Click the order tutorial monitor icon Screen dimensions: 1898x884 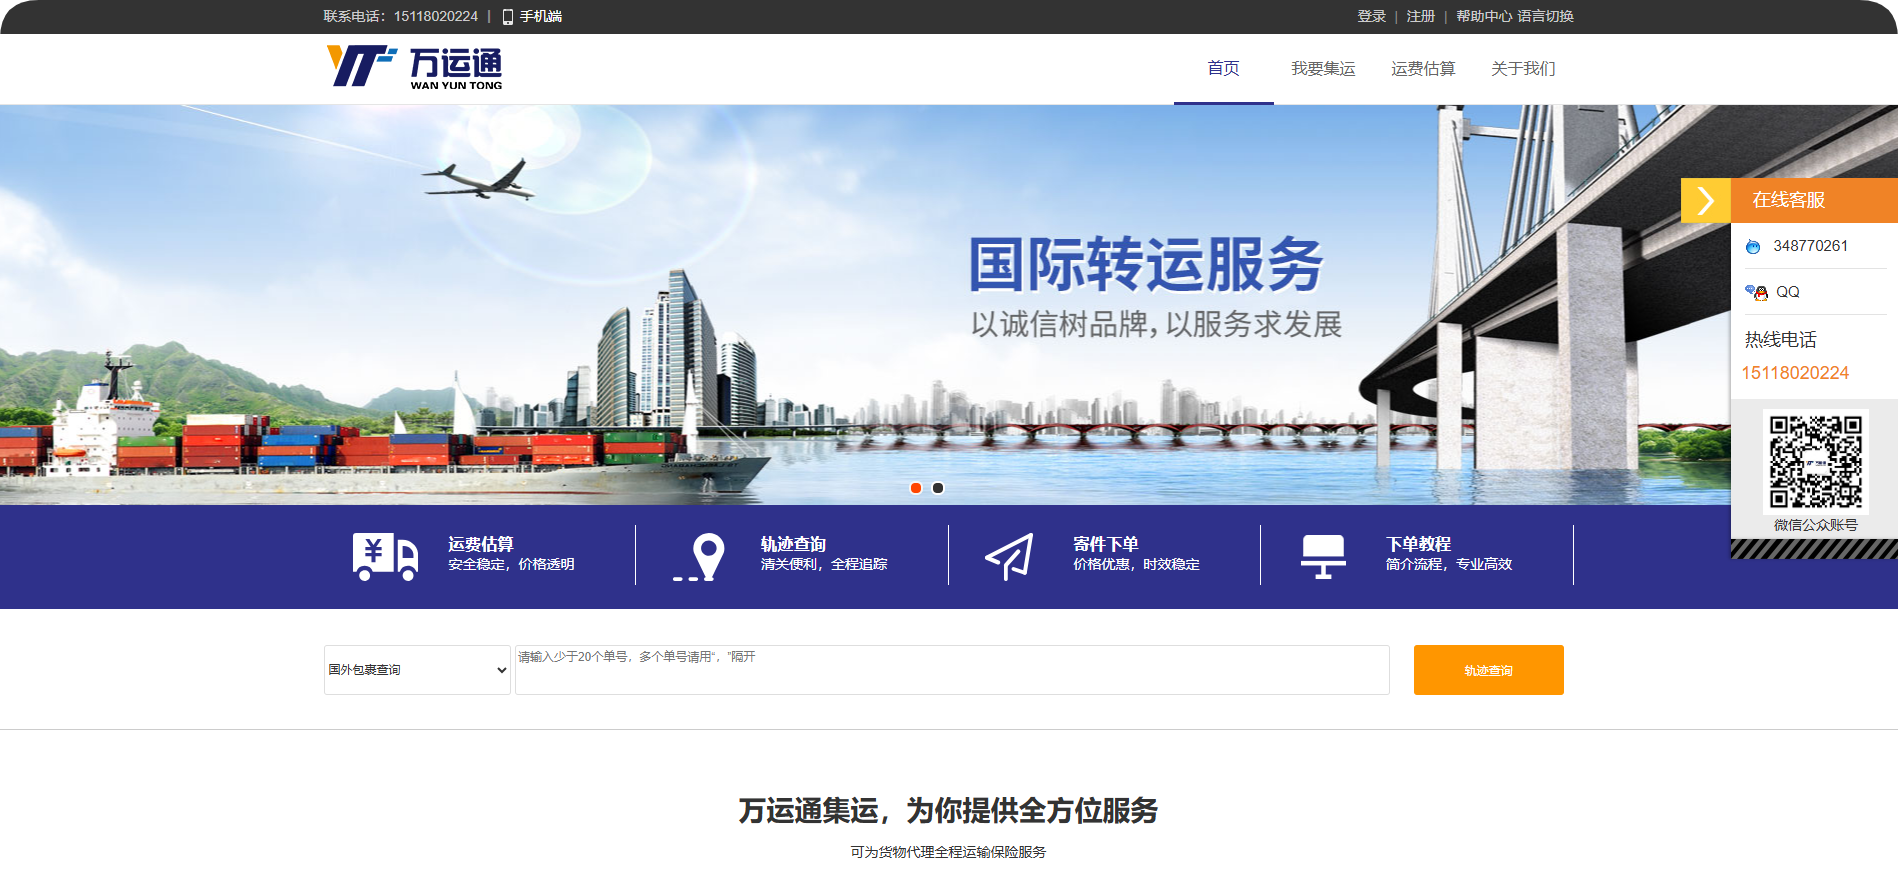pyautogui.click(x=1322, y=557)
